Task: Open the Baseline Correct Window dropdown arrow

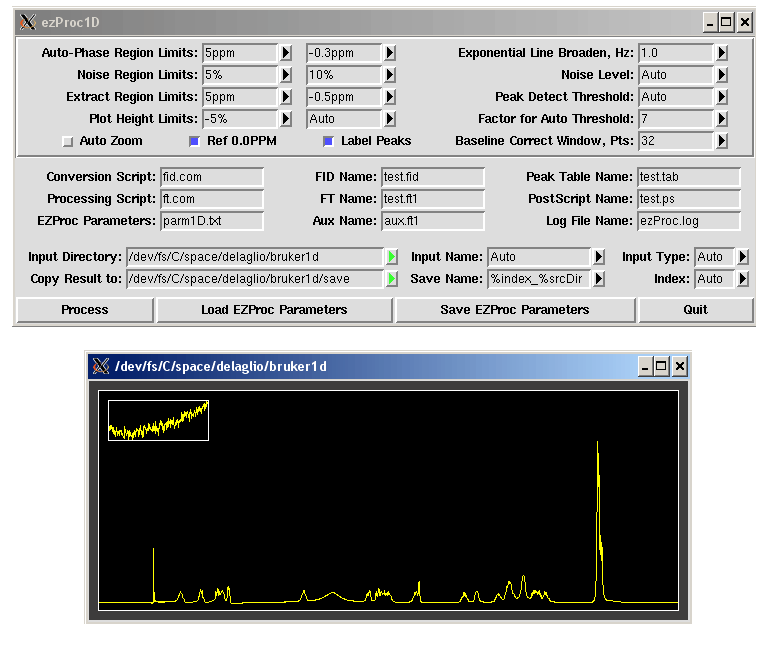Action: (721, 141)
